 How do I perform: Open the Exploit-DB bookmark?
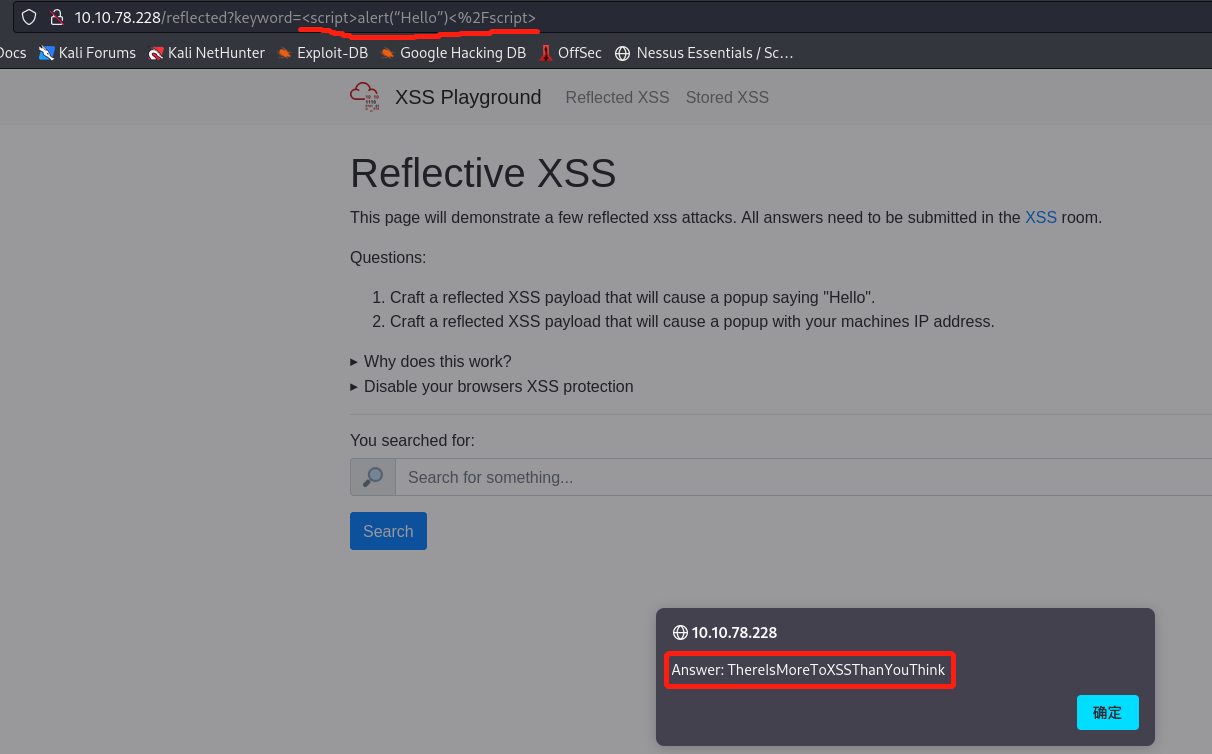[322, 53]
